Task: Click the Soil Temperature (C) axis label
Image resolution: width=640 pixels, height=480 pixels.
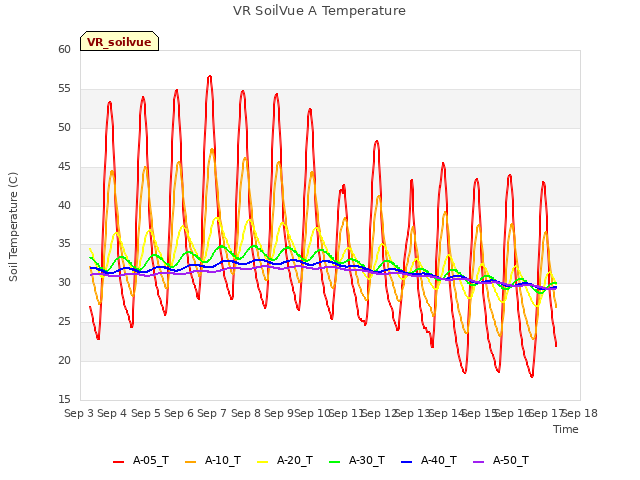Action: [x=13, y=227]
